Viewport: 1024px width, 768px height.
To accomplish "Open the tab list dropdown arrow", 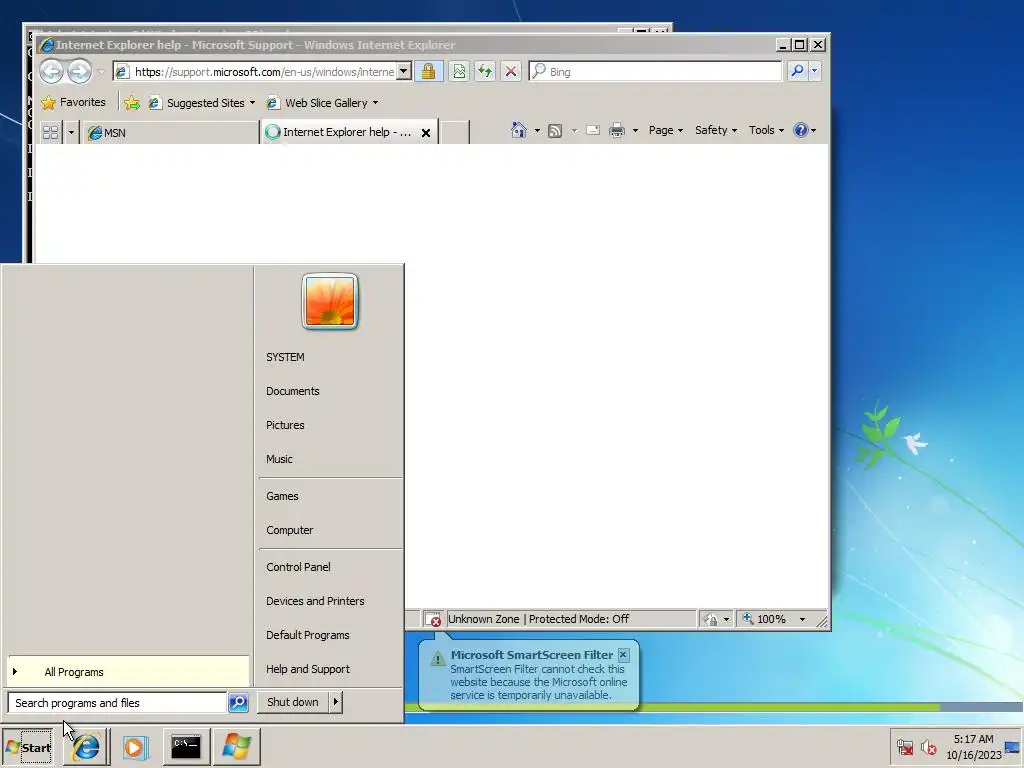I will click(71, 133).
